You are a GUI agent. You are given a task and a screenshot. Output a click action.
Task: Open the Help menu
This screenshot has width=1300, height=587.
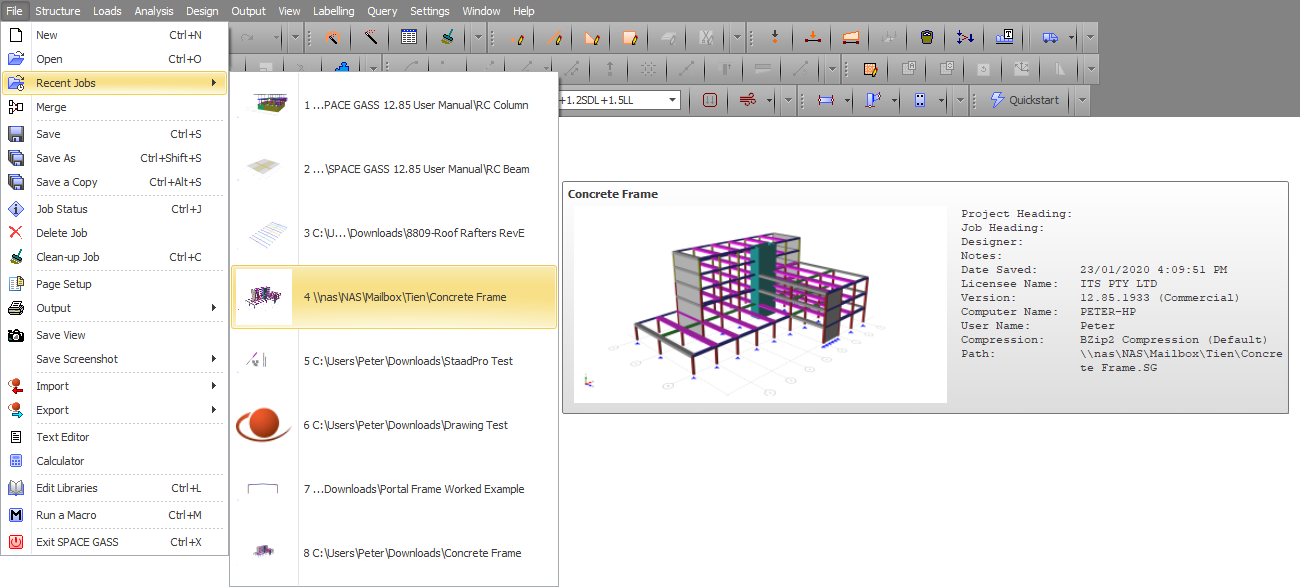524,11
